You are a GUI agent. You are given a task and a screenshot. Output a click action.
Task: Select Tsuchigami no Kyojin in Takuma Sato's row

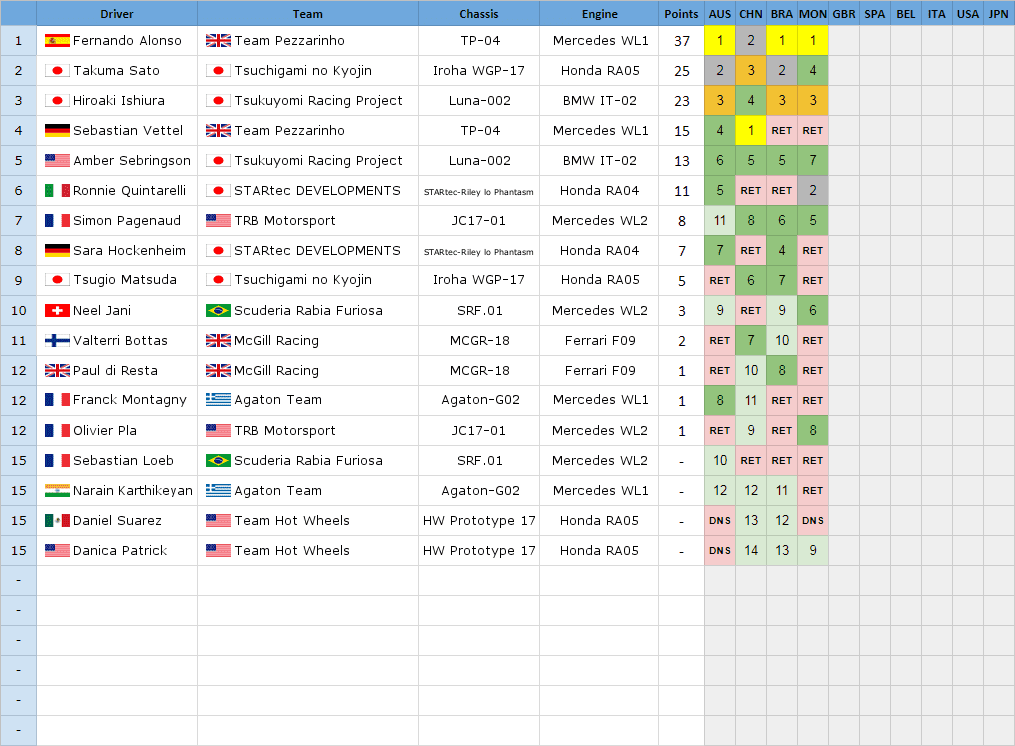pyautogui.click(x=303, y=71)
